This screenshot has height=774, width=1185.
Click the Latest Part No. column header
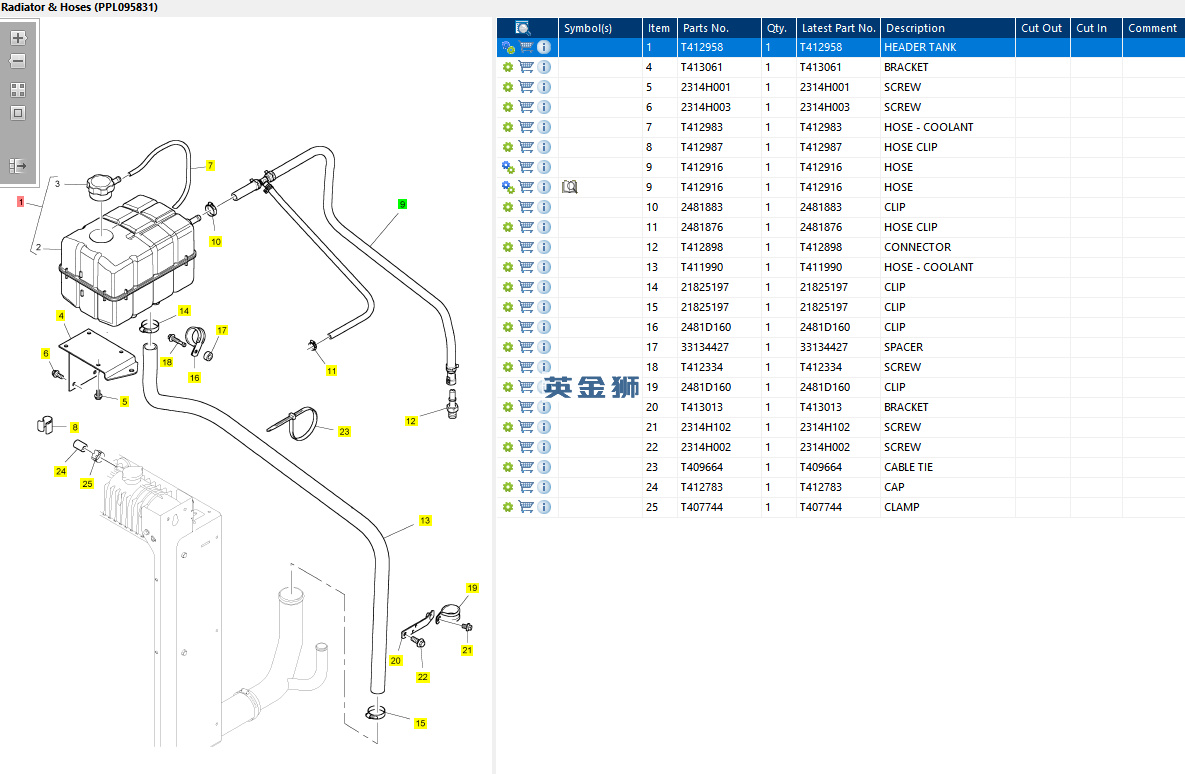coord(838,28)
